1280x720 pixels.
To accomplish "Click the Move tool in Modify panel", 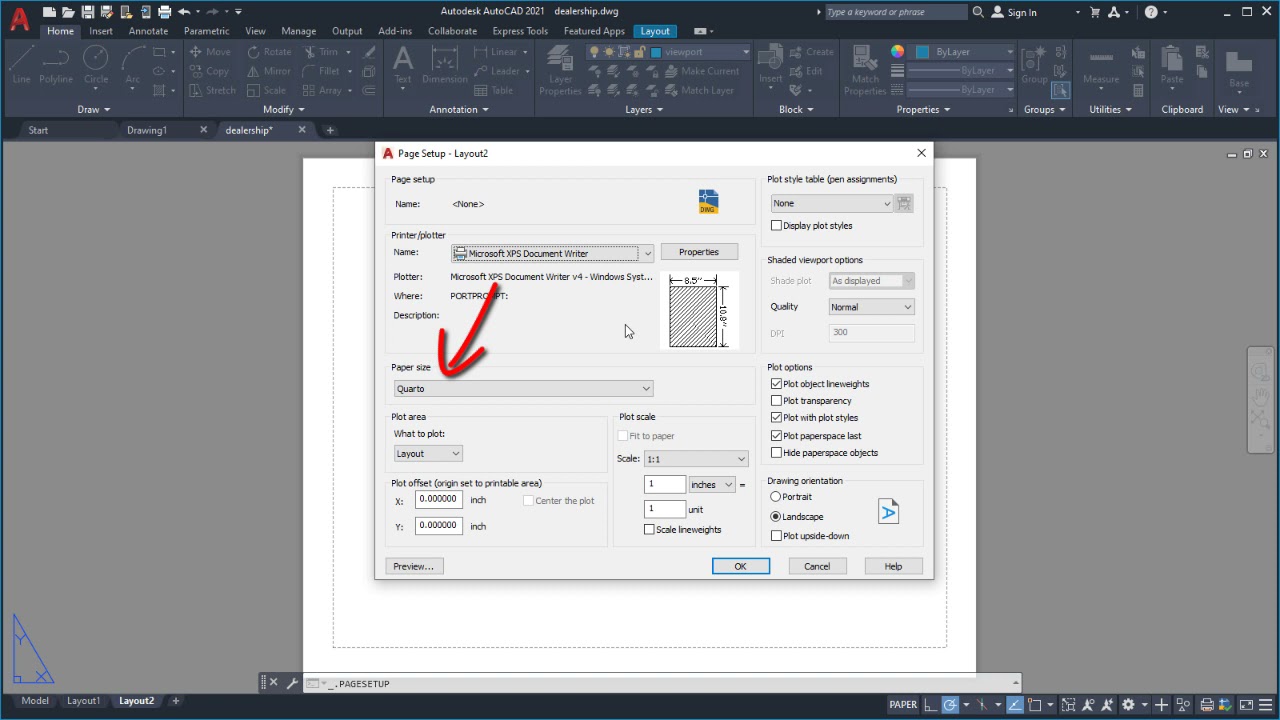I will click(210, 52).
